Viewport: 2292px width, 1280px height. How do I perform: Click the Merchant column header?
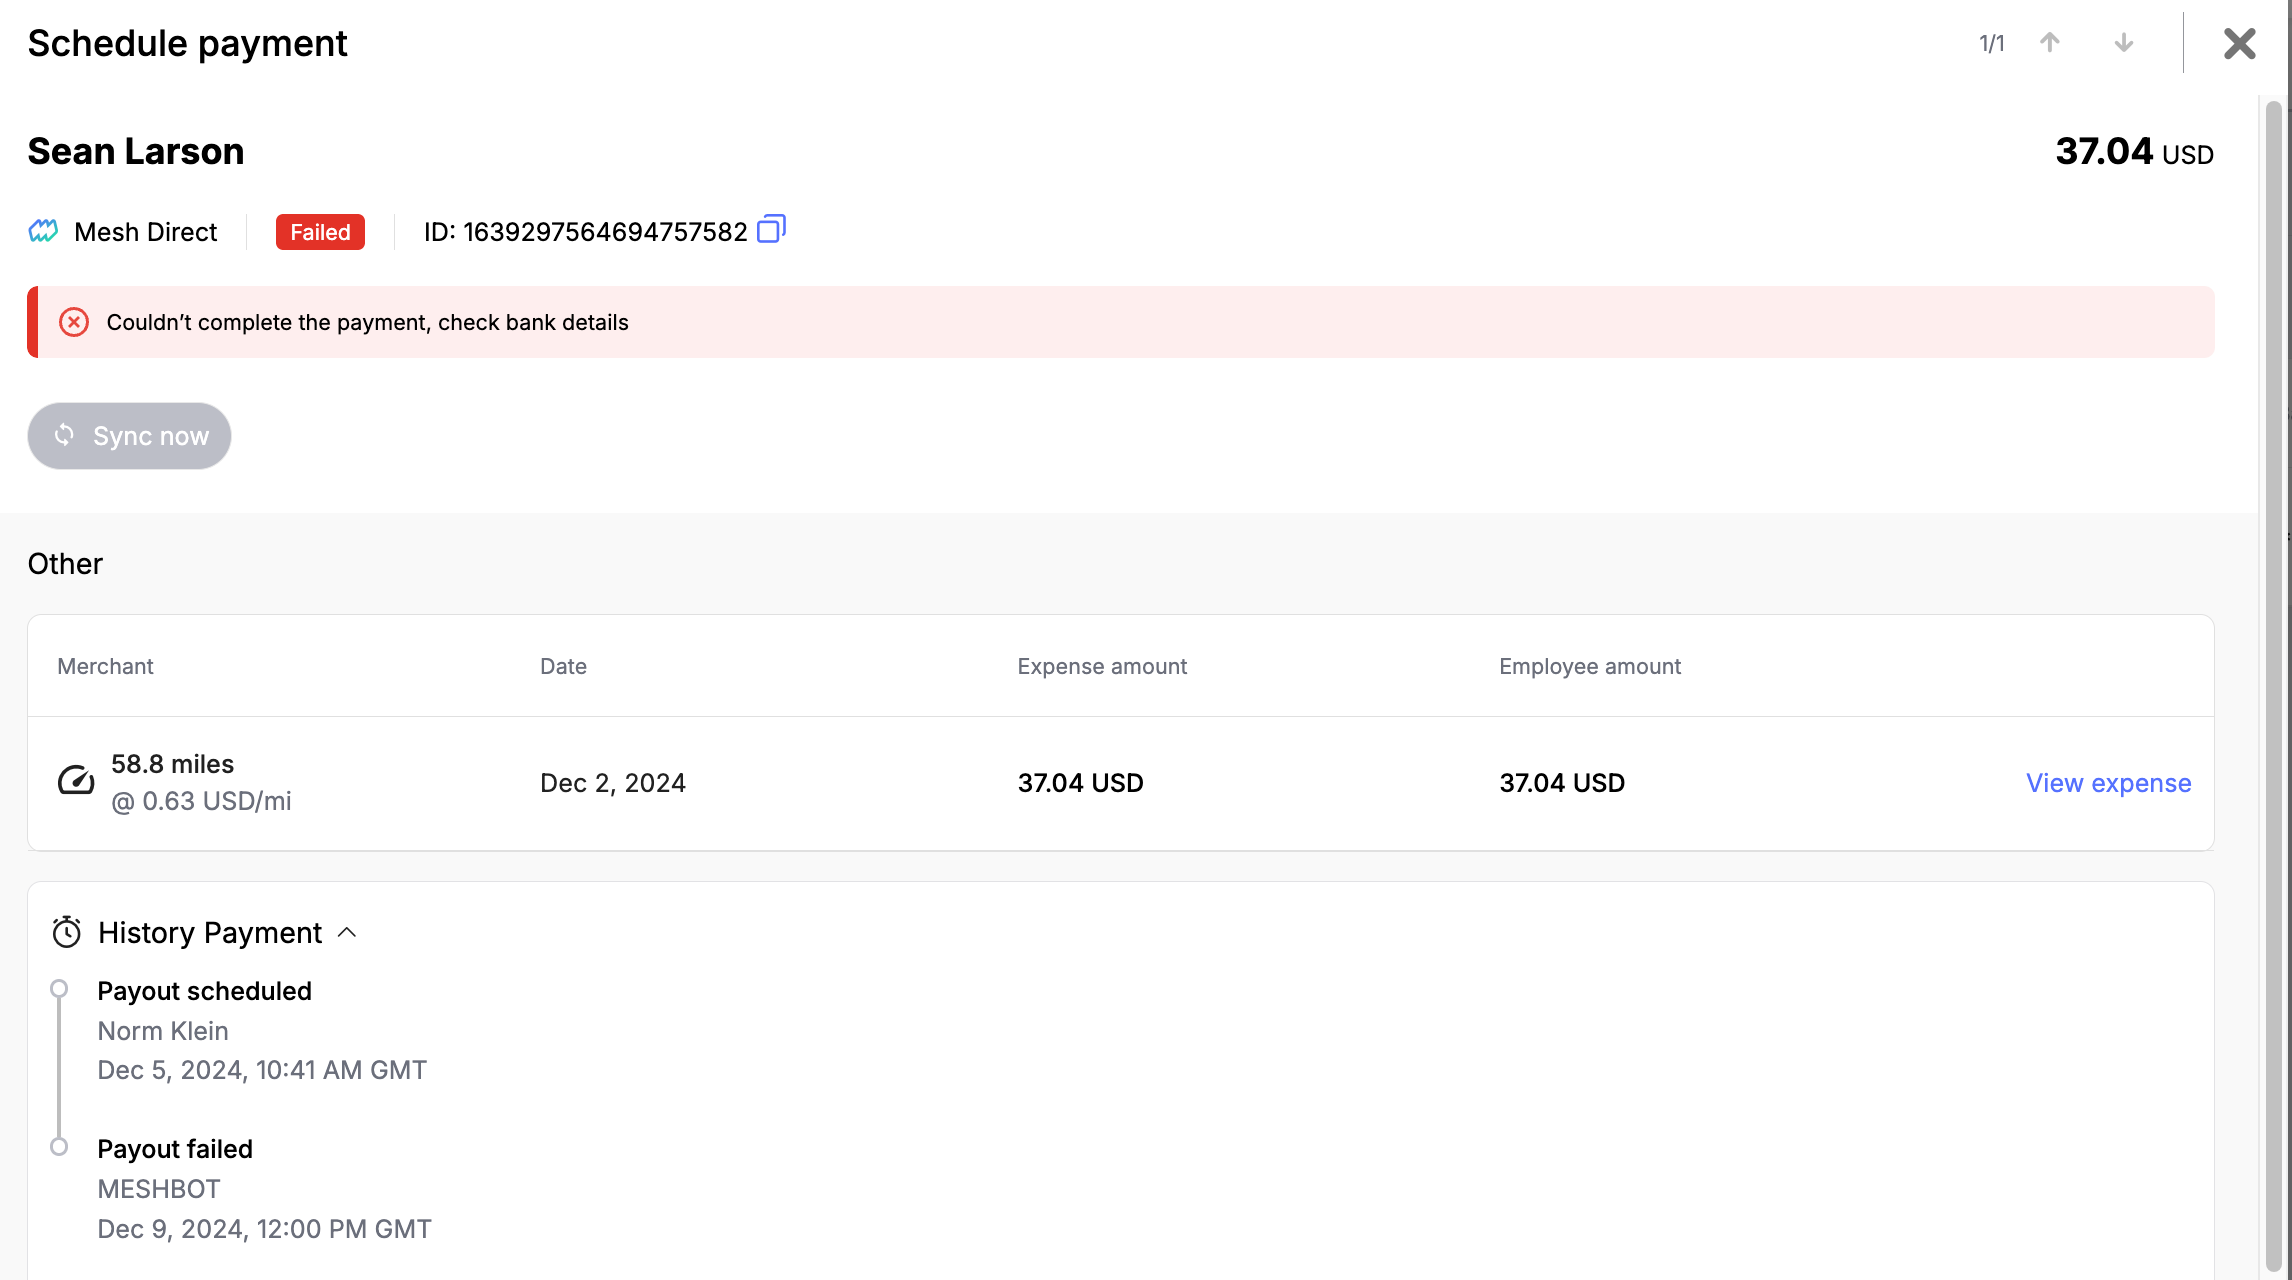pos(105,666)
